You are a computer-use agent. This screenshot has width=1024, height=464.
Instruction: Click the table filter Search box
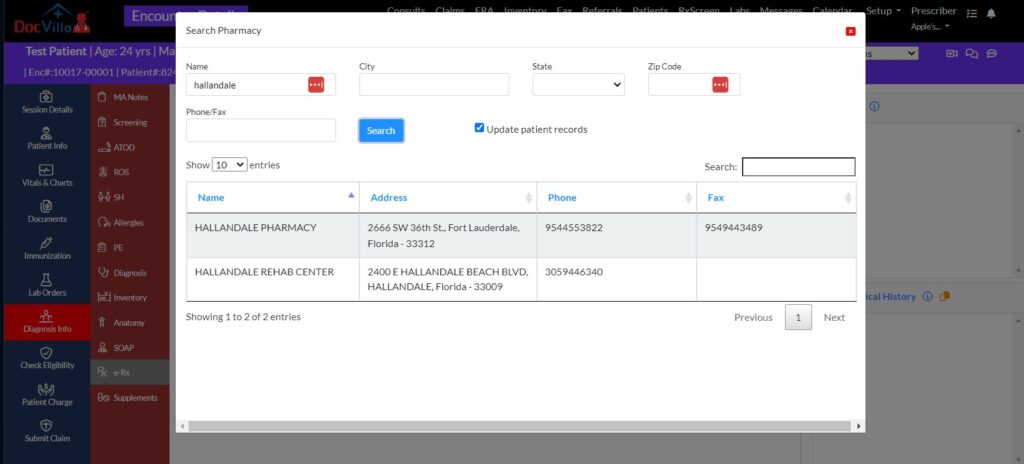798,167
